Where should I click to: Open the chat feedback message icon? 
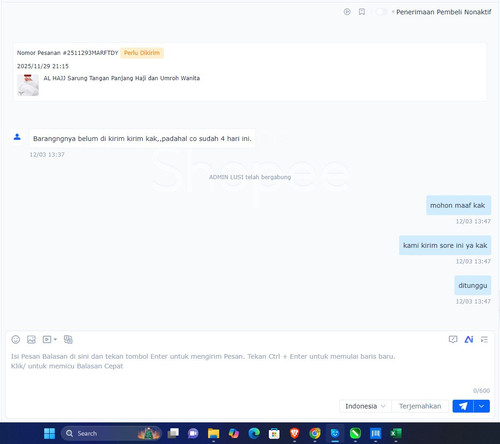tap(453, 339)
